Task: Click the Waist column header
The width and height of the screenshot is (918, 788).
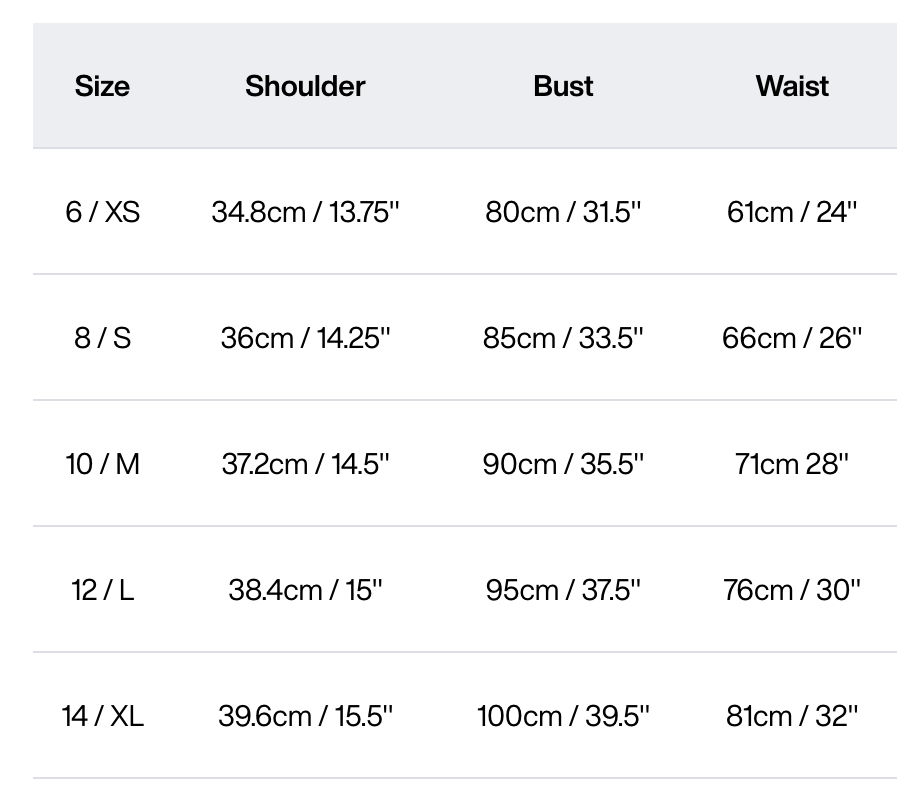Action: (792, 87)
